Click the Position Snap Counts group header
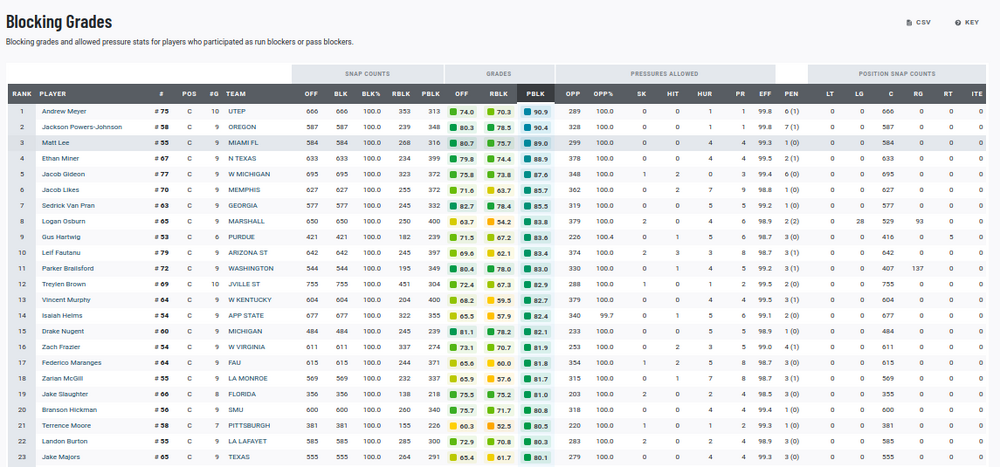 (x=897, y=74)
